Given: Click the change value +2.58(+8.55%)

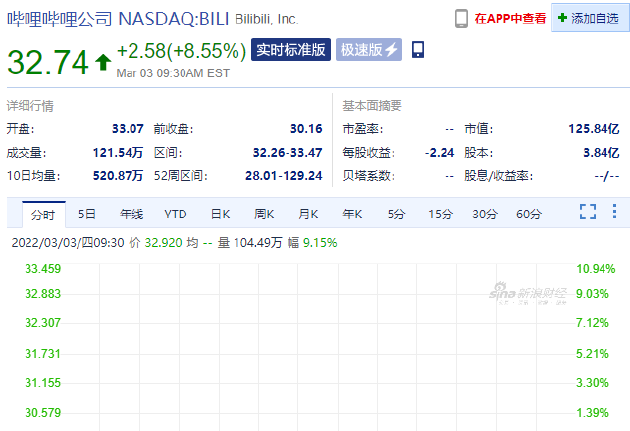Looking at the screenshot, I should [181, 51].
